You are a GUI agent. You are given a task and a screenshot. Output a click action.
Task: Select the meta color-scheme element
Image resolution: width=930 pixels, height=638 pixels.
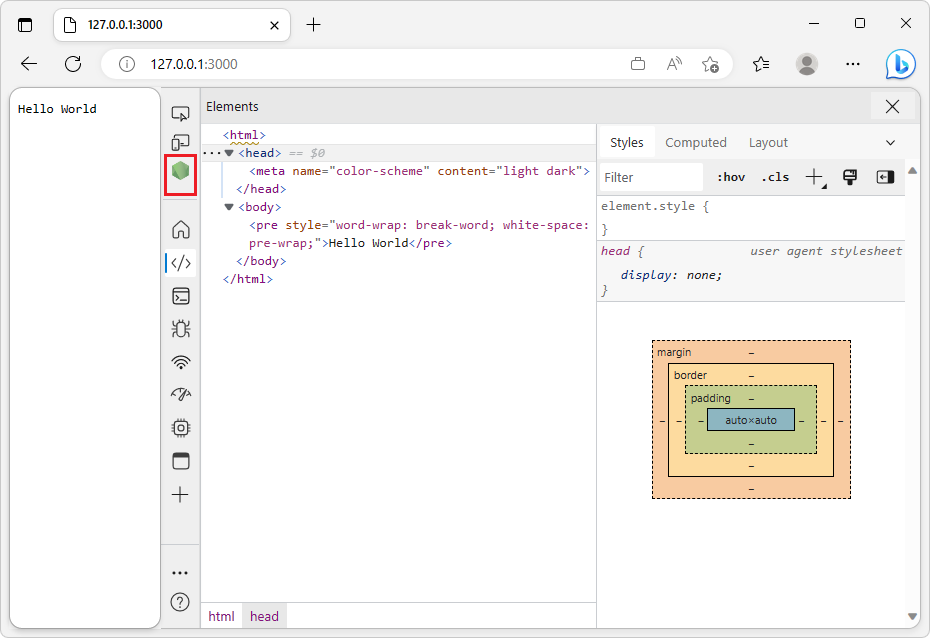(x=419, y=171)
